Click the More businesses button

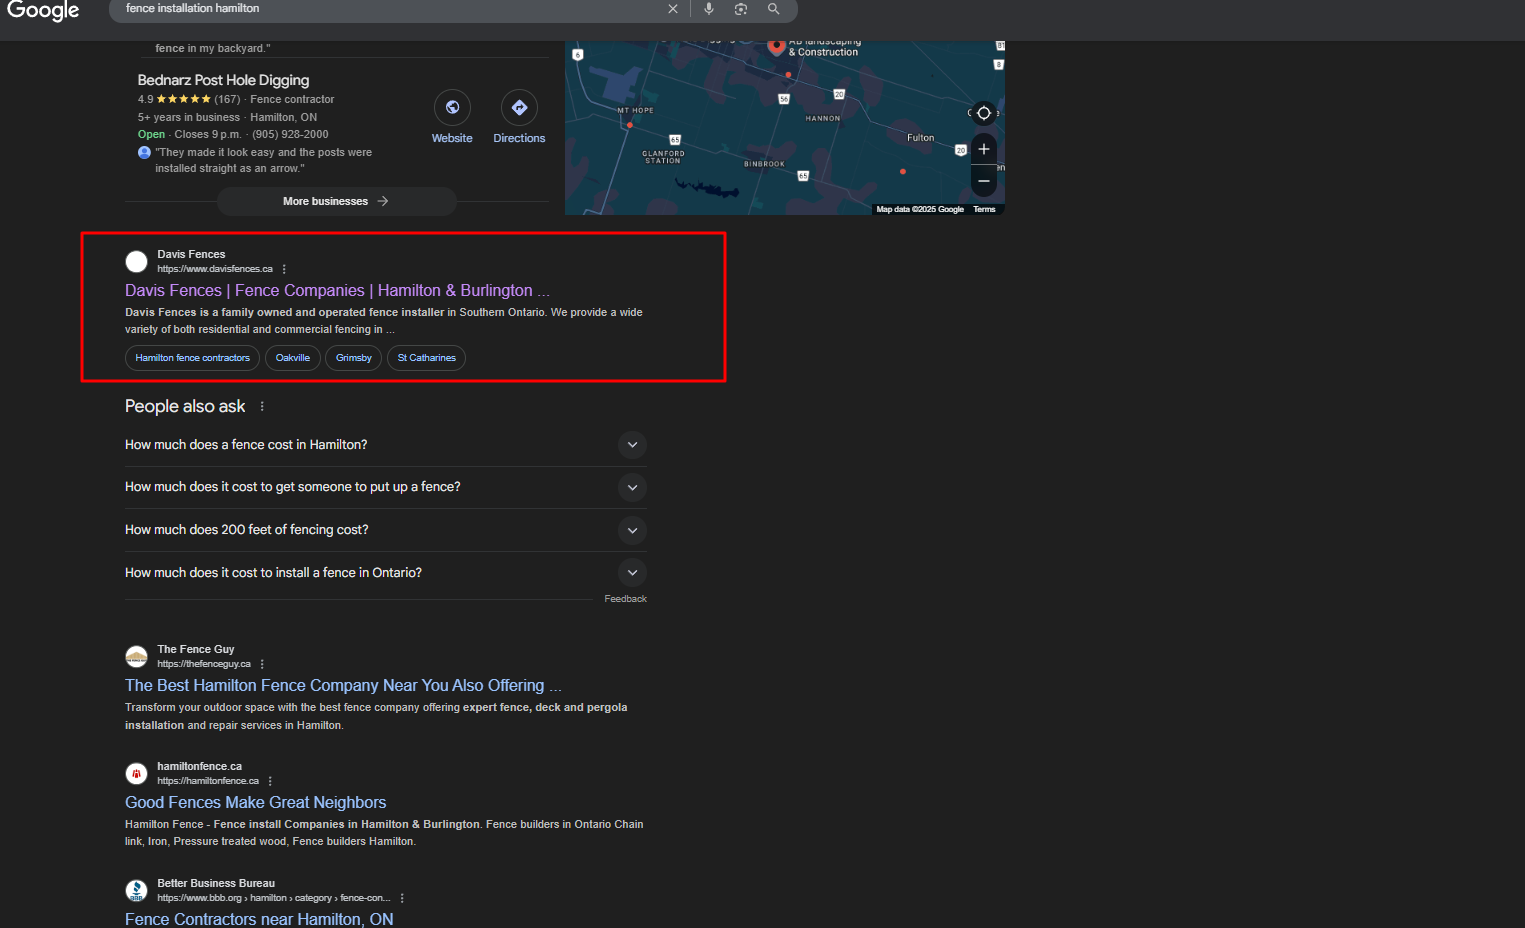click(336, 201)
